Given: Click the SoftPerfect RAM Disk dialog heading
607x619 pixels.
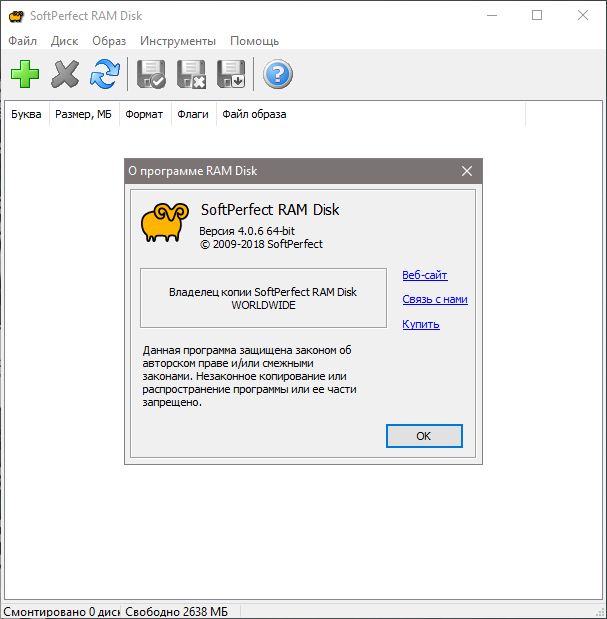Looking at the screenshot, I should coord(270,210).
